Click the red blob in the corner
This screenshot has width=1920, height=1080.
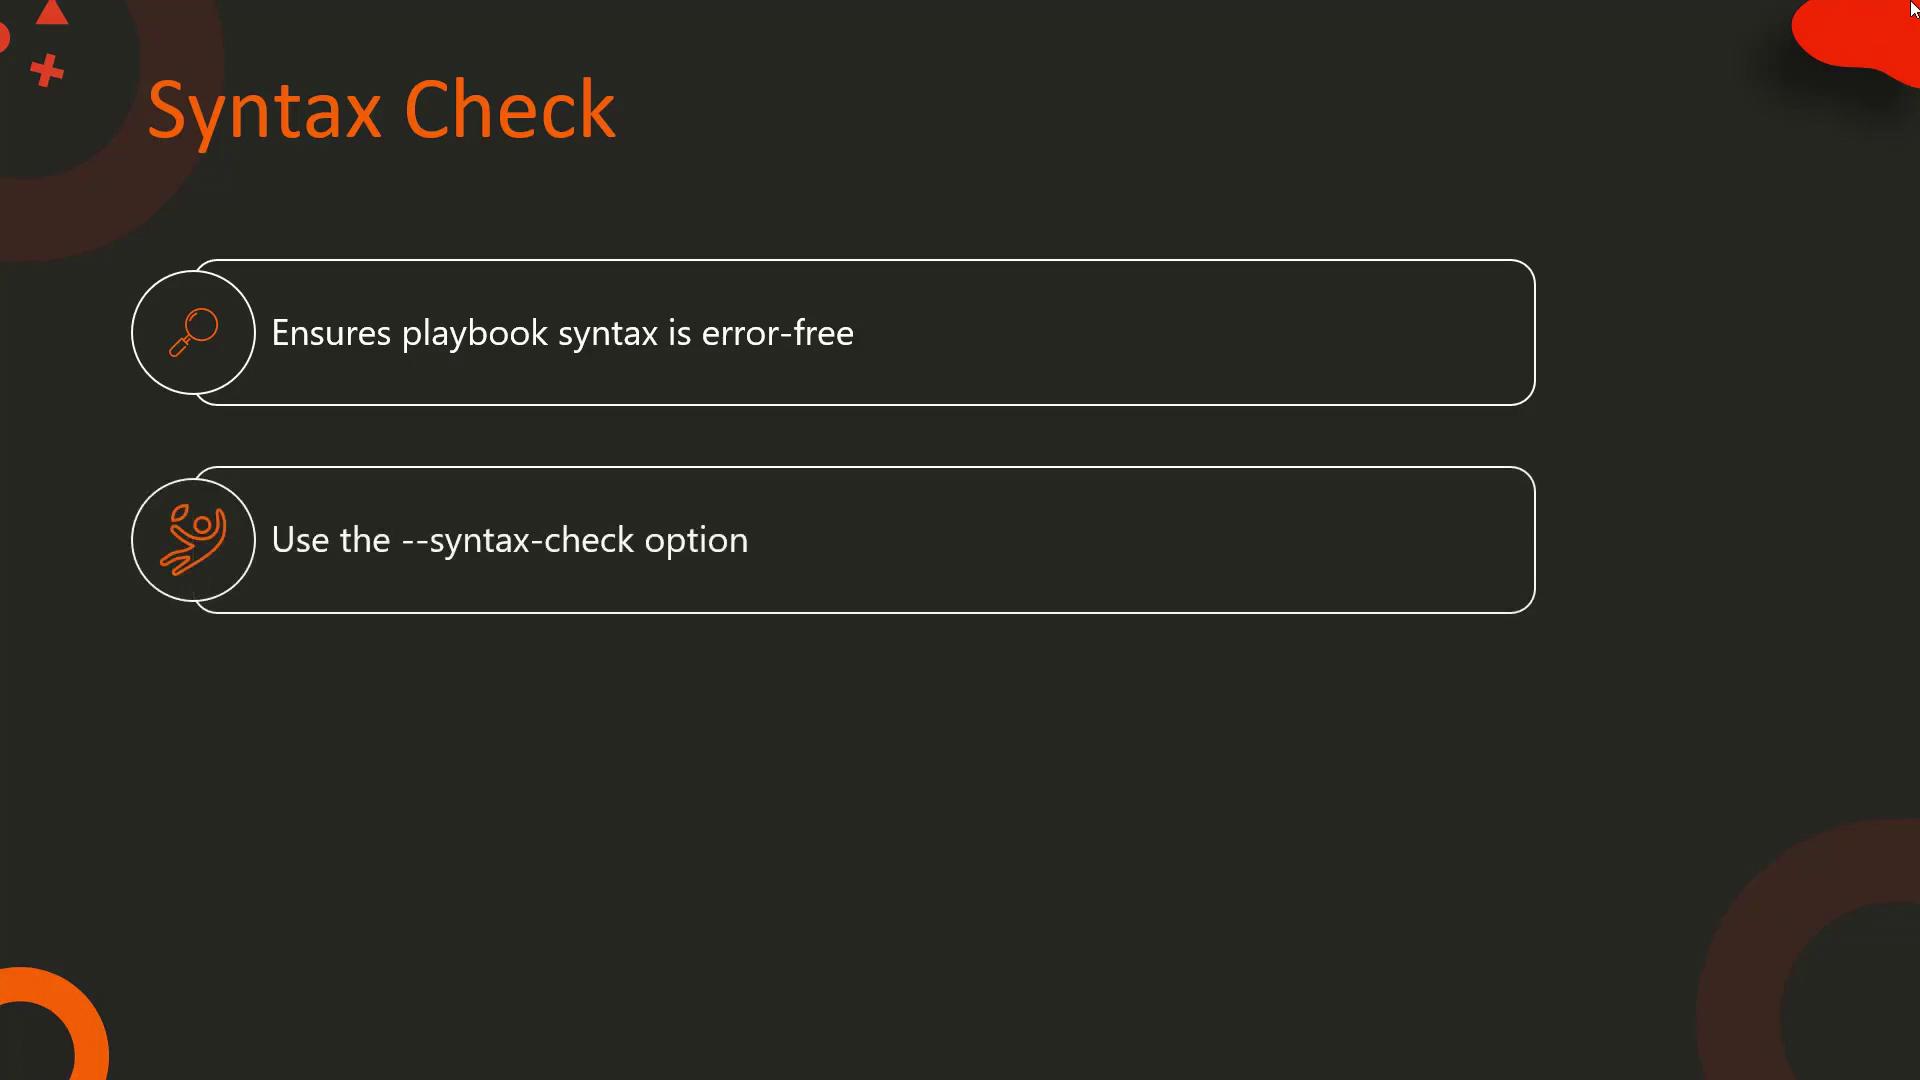pos(1850,35)
